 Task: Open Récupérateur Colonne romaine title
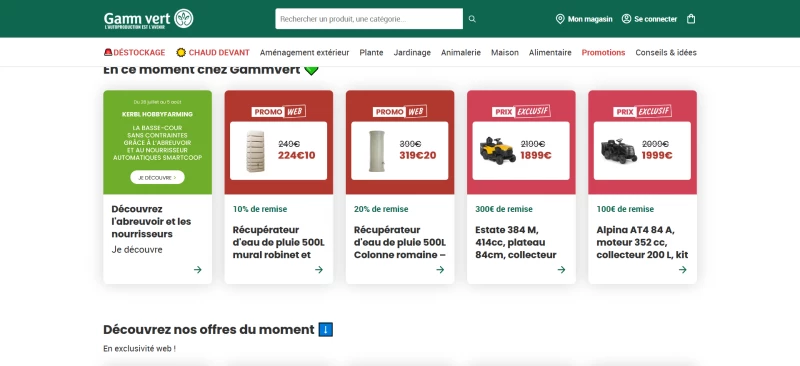[400, 242]
